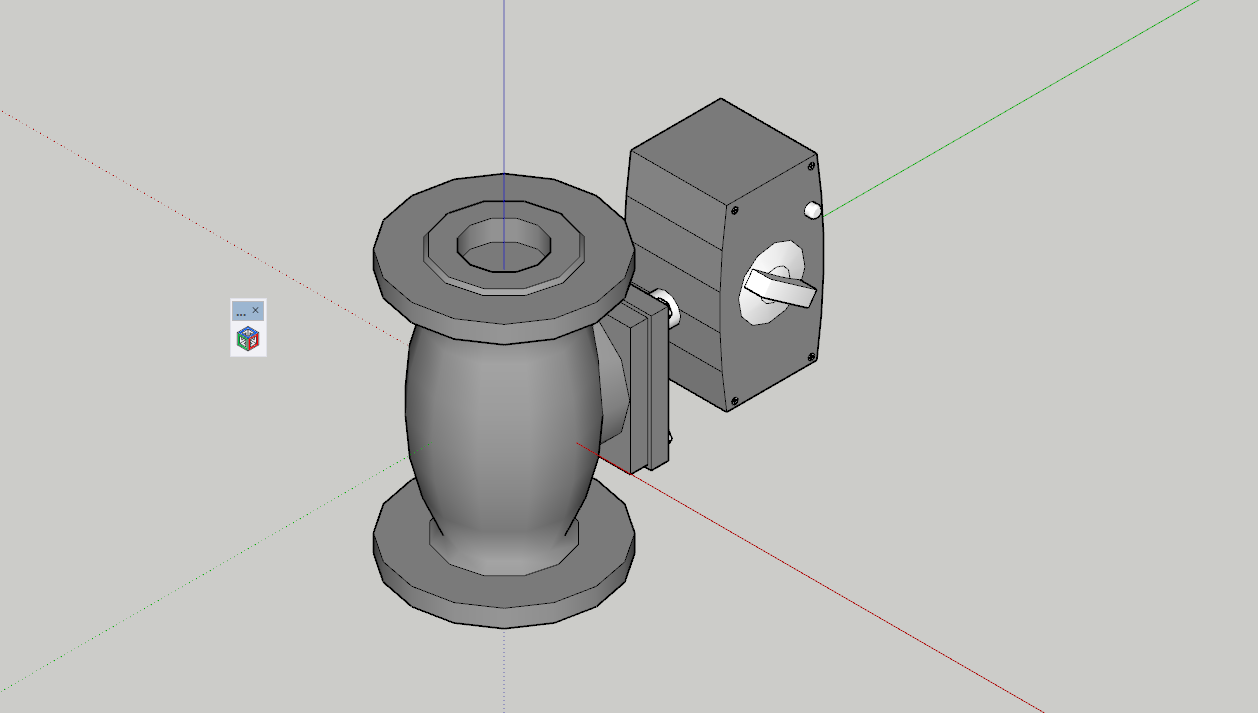Click the colored cube icon in floating toolbar
Image resolution: width=1258 pixels, height=713 pixels.
pyautogui.click(x=248, y=339)
